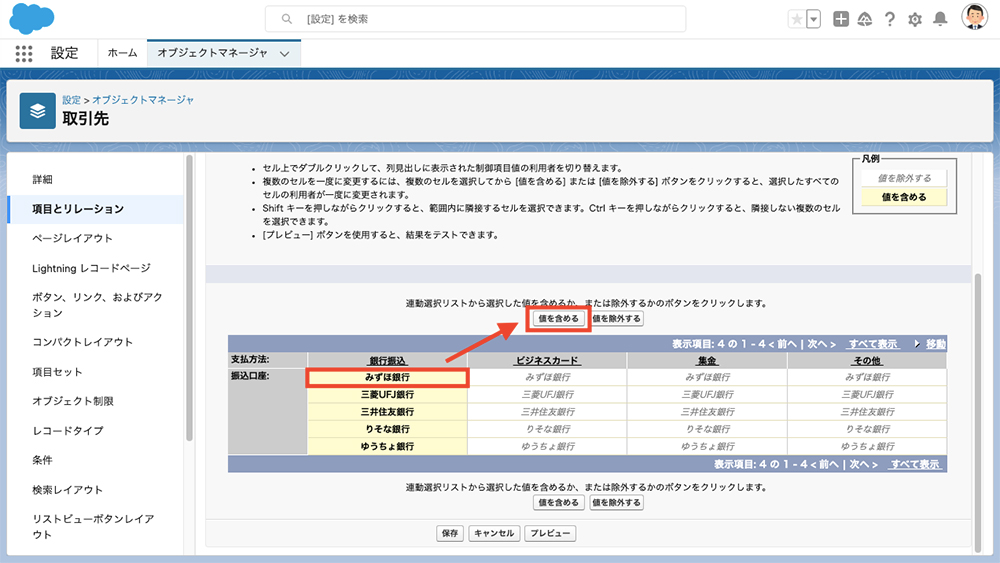Click the Salesforce cloud logo

[31, 18]
